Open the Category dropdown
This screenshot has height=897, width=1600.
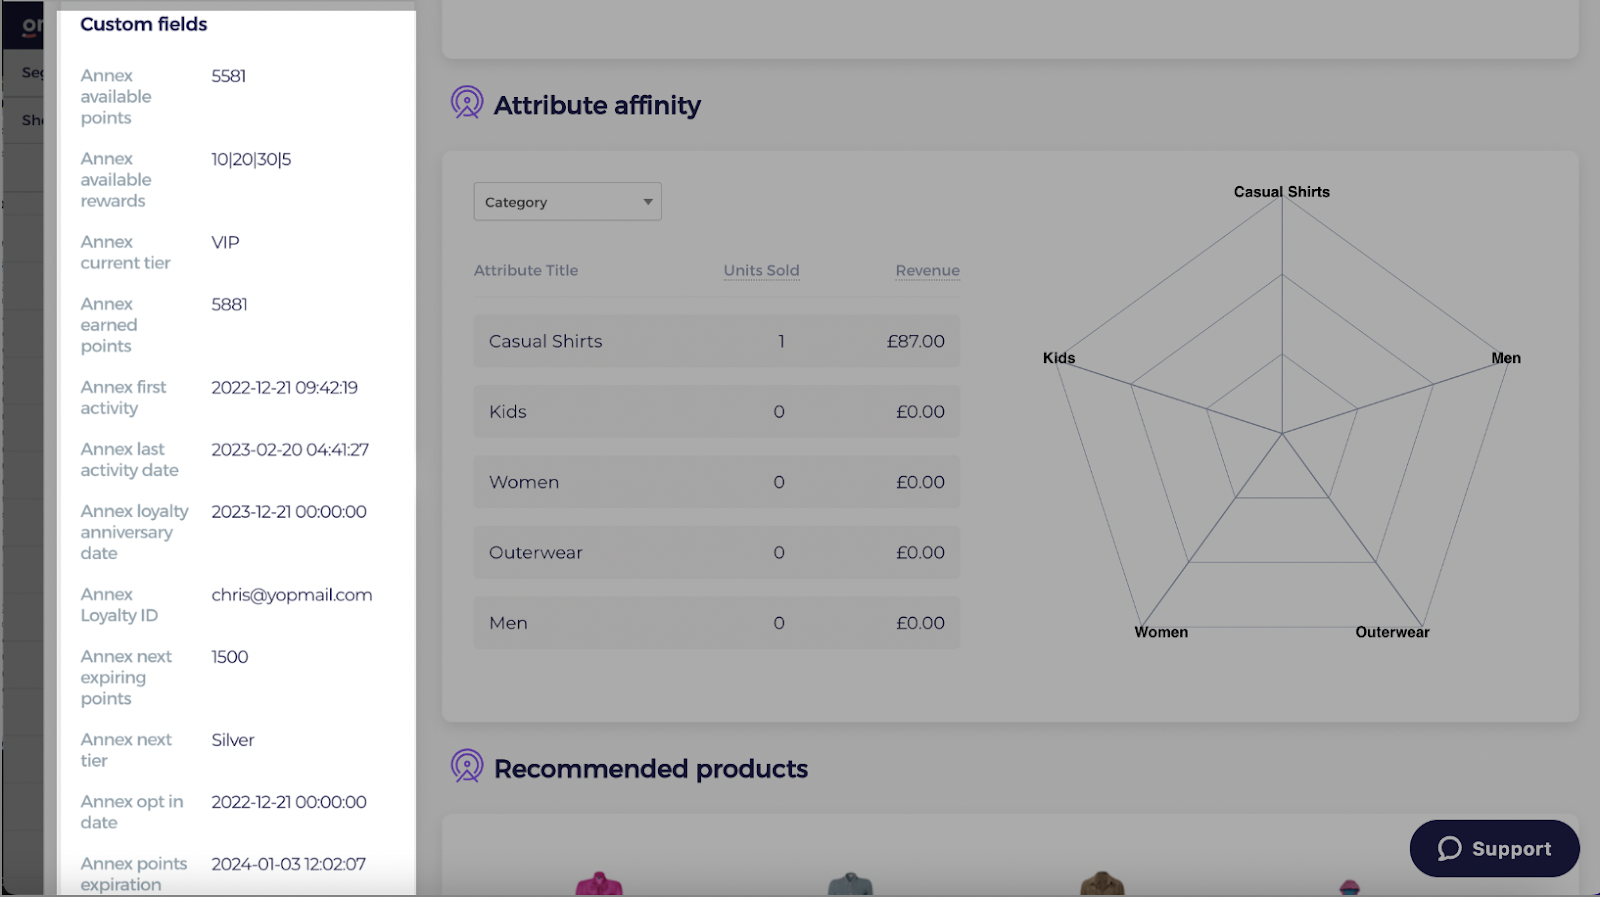pyautogui.click(x=566, y=202)
